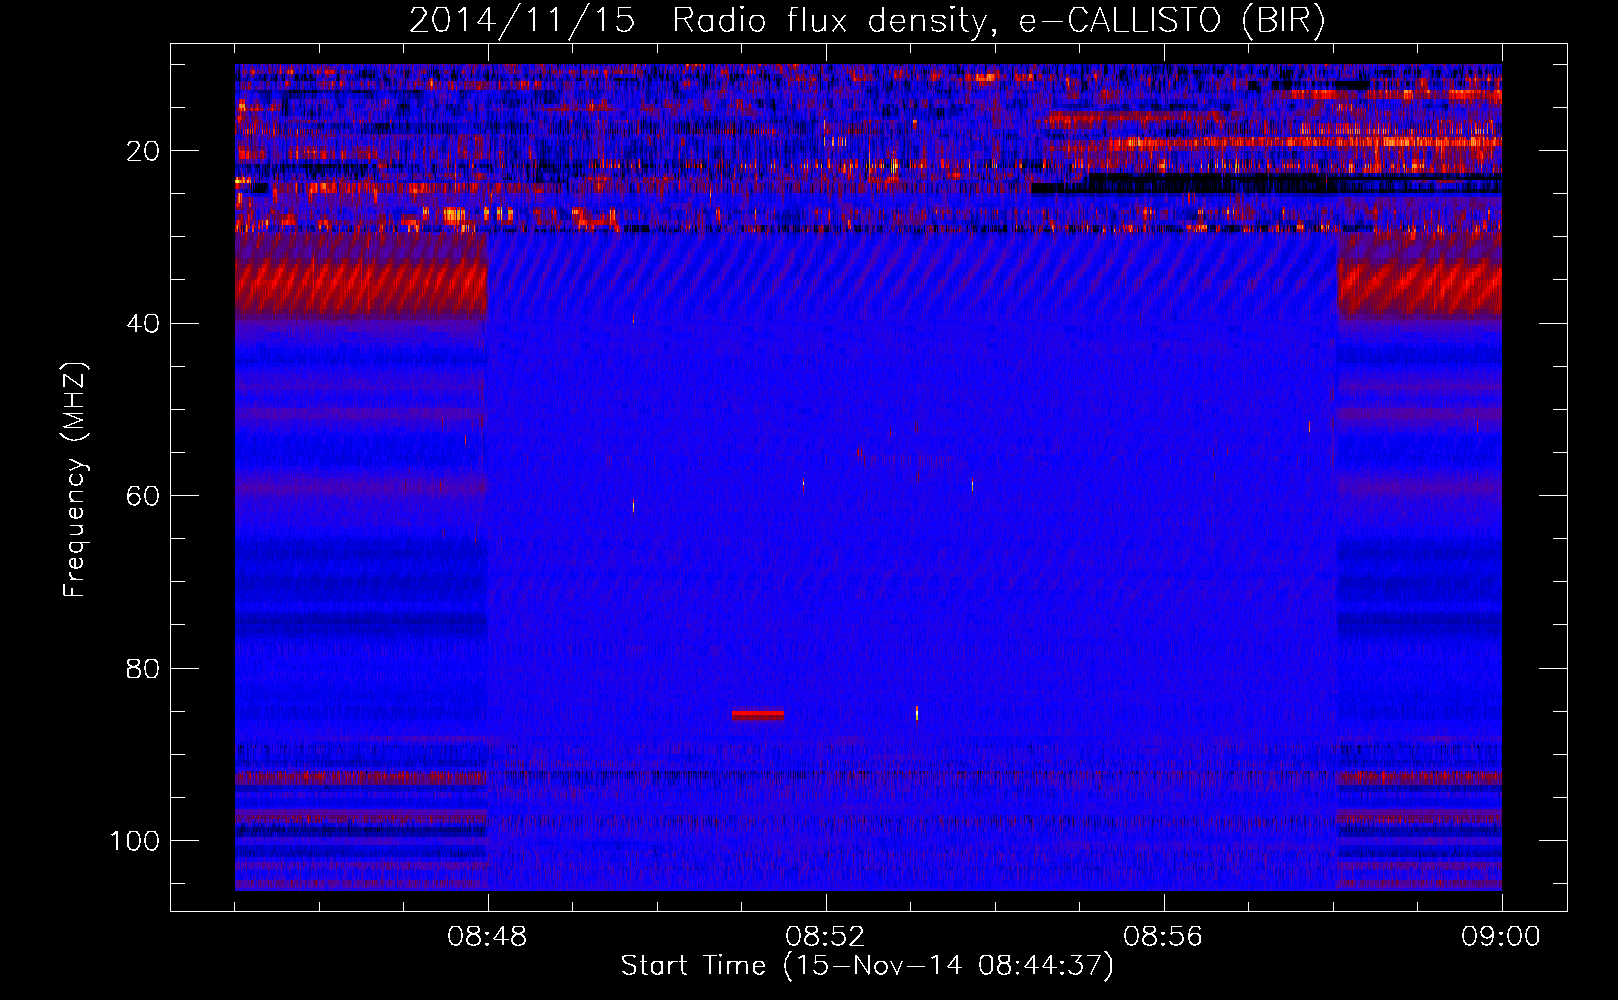
Task: Click the 08:52 time tick label
Action: (825, 937)
